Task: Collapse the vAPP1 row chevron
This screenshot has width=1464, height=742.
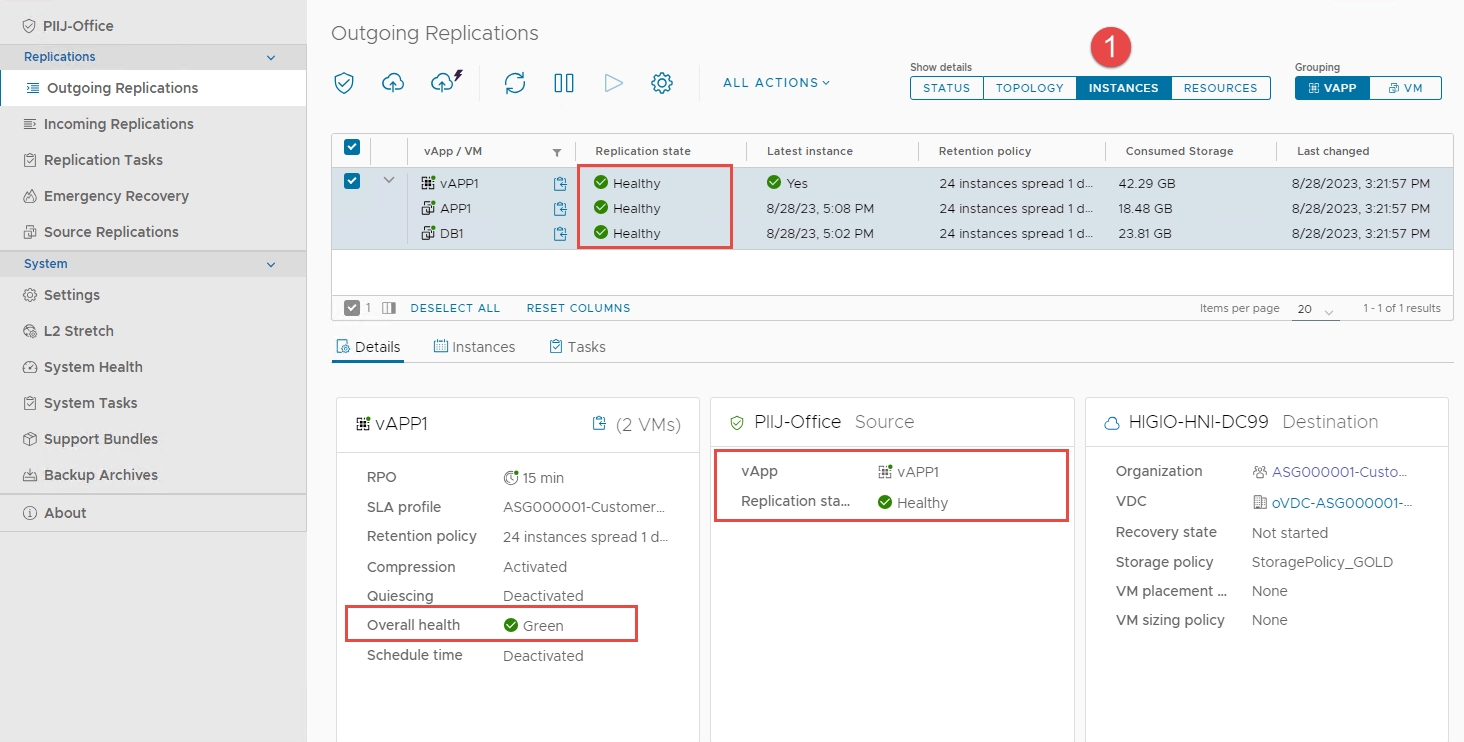Action: coord(389,181)
